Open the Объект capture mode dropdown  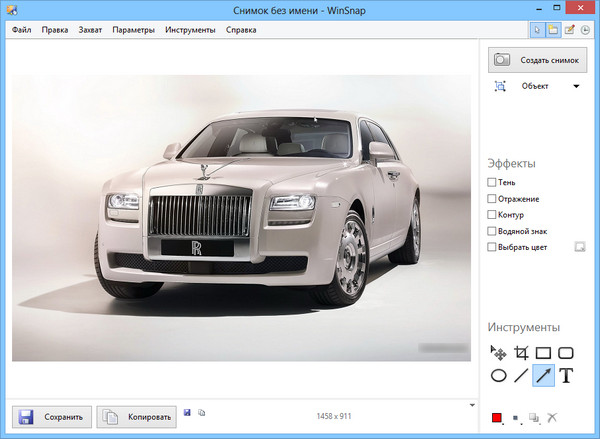click(x=576, y=87)
